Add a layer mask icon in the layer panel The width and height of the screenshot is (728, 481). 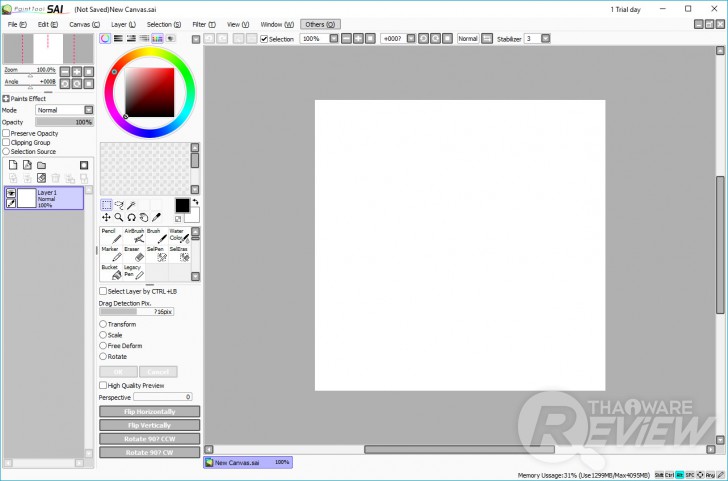[x=84, y=165]
